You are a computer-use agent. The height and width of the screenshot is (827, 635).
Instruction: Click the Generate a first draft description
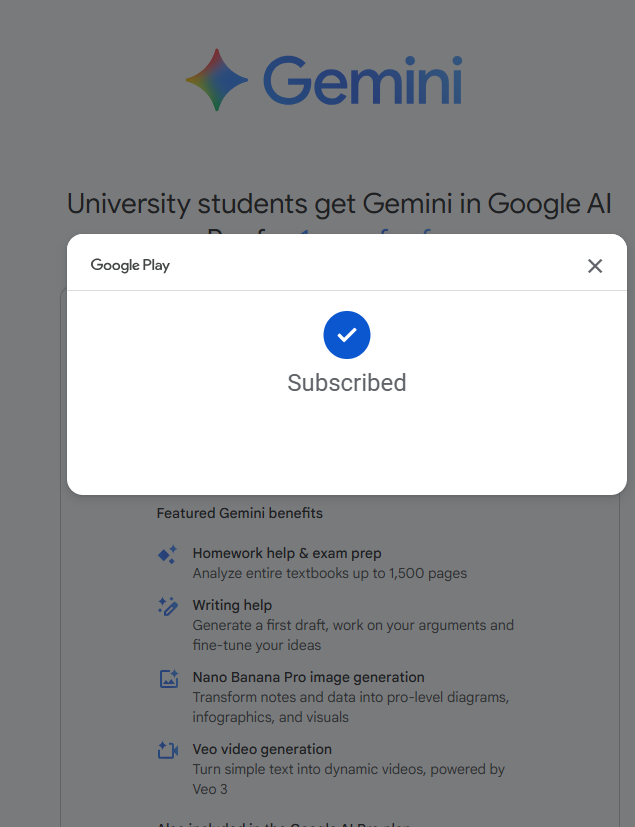(x=353, y=635)
